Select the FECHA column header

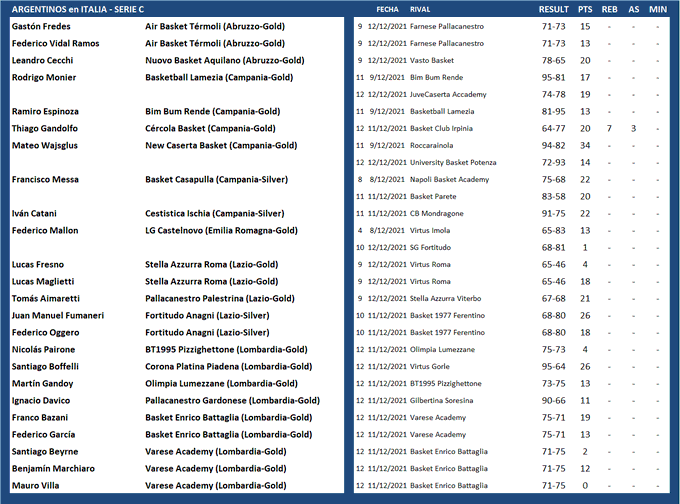(x=387, y=9)
